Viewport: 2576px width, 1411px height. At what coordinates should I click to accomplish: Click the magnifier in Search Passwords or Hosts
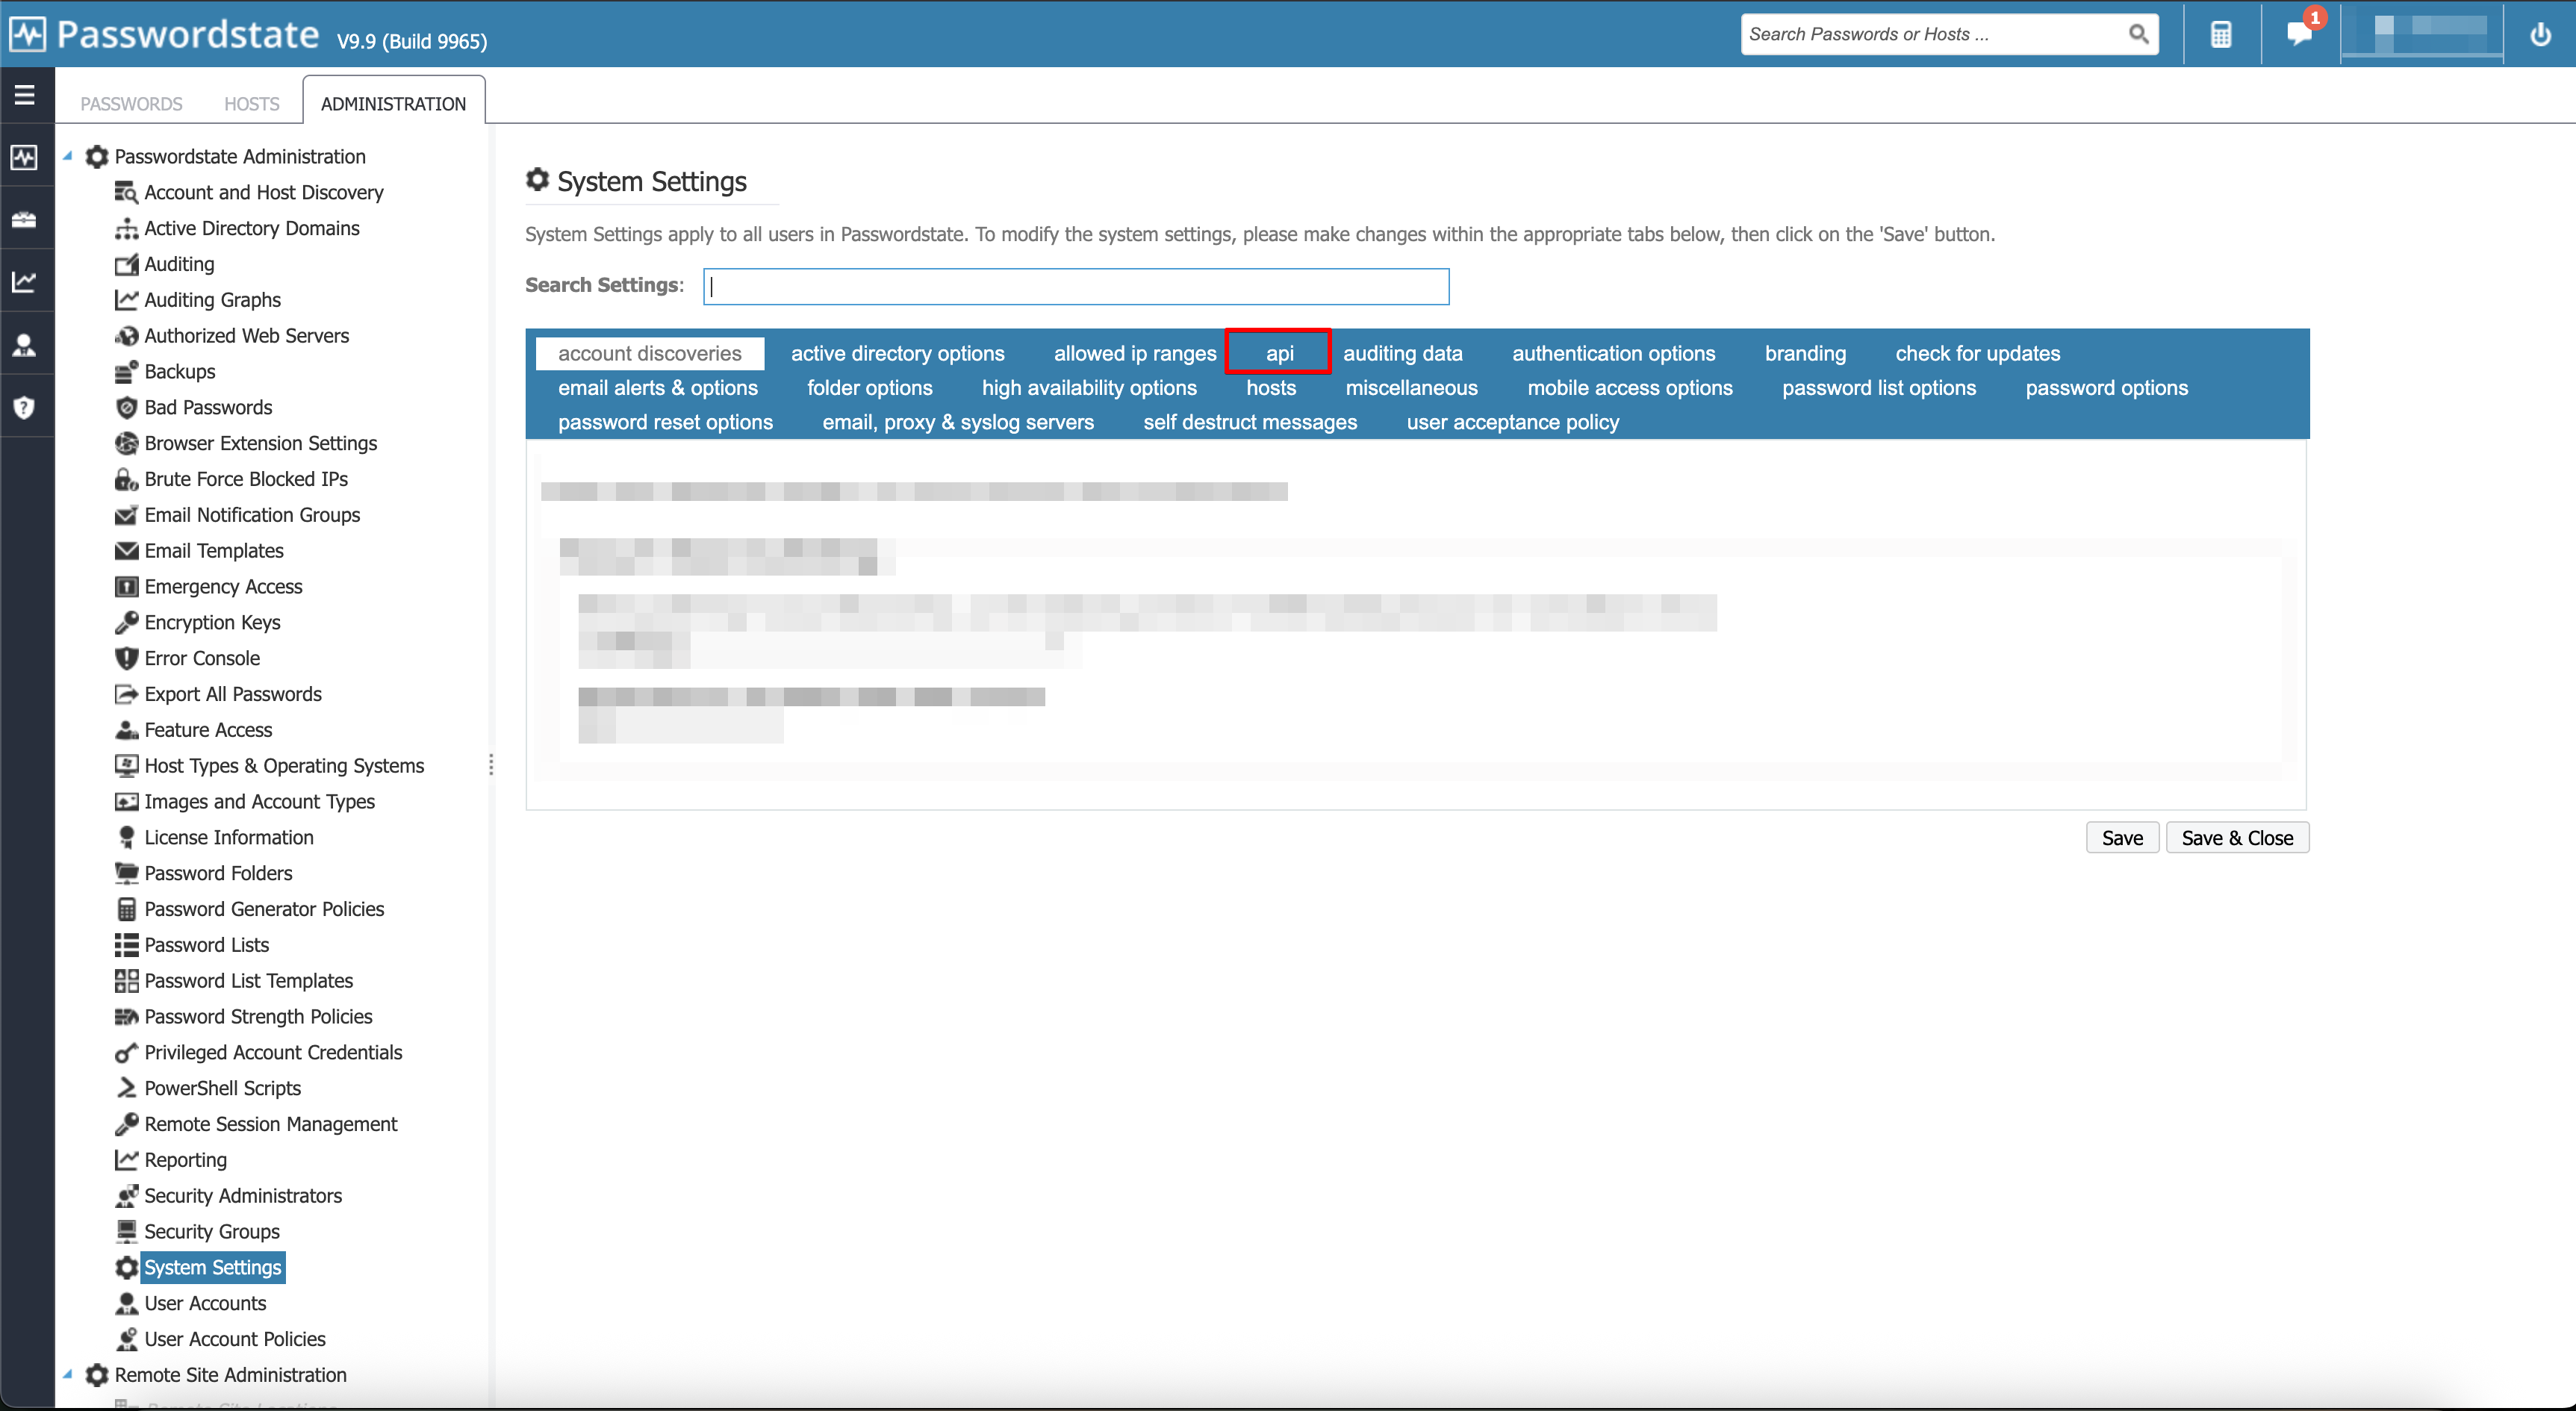point(2139,33)
